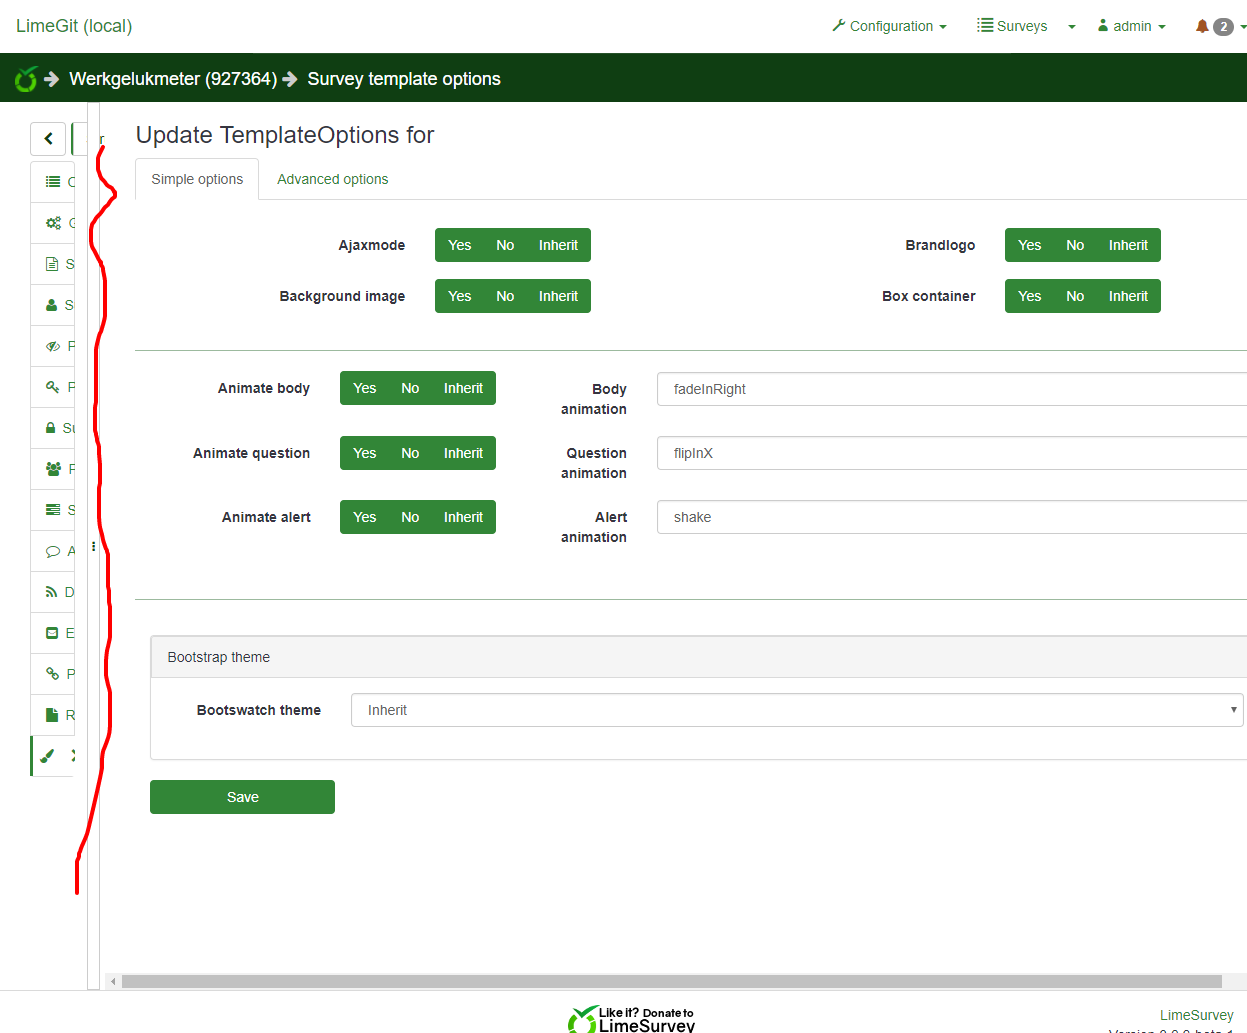Screen dimensions: 1247x1033
Task: Switch to the Advanced options tab
Action: pos(332,179)
